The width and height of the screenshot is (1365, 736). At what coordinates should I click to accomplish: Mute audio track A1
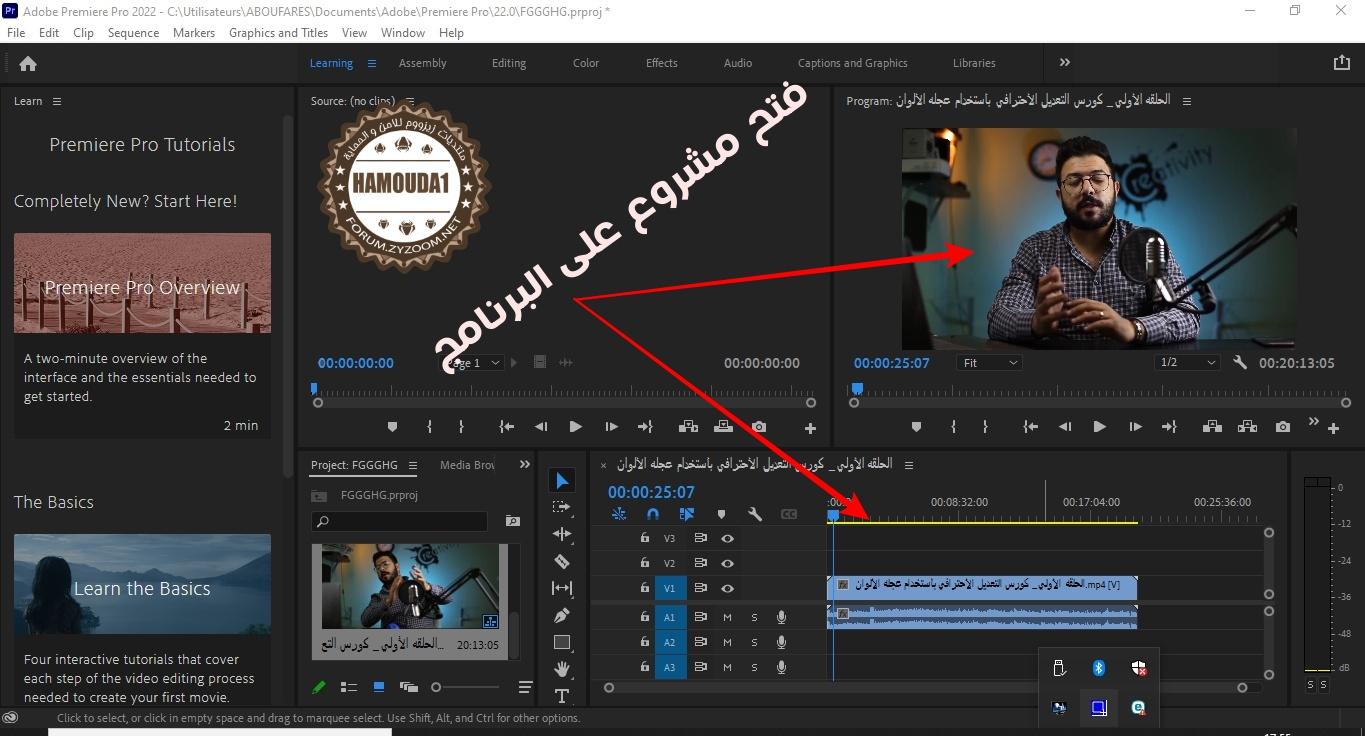coord(727,617)
